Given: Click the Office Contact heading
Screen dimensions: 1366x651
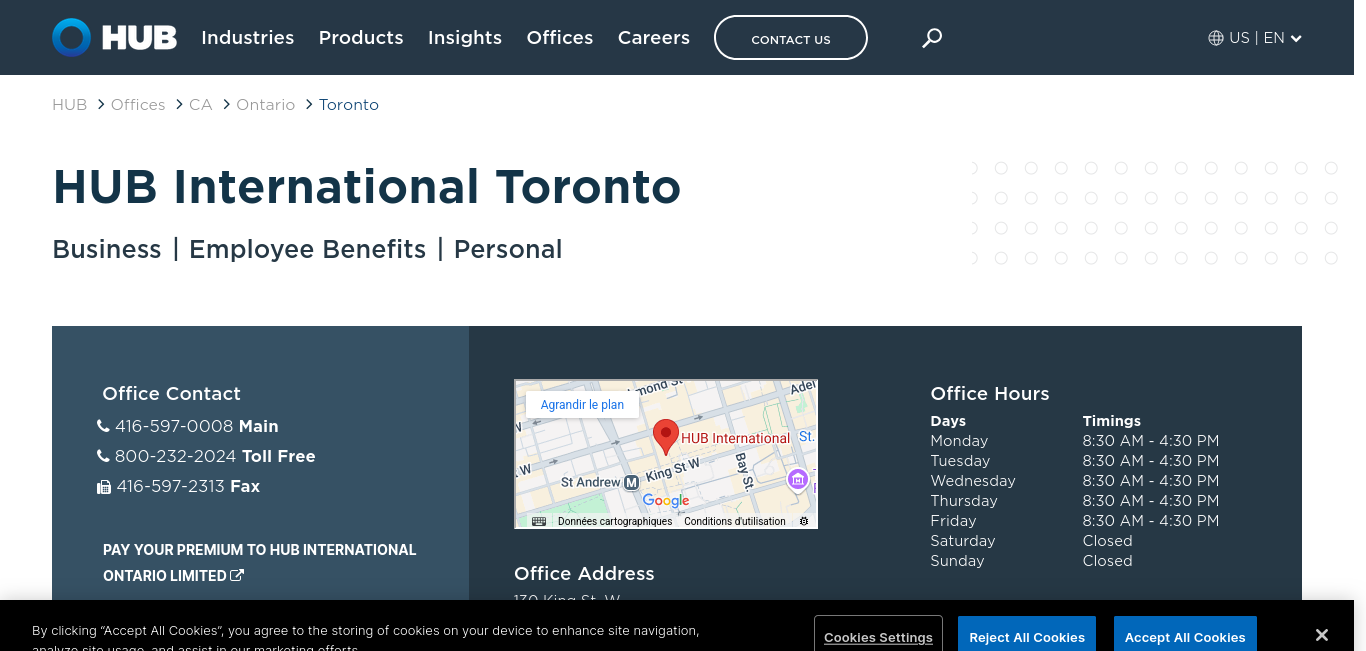Looking at the screenshot, I should (172, 394).
